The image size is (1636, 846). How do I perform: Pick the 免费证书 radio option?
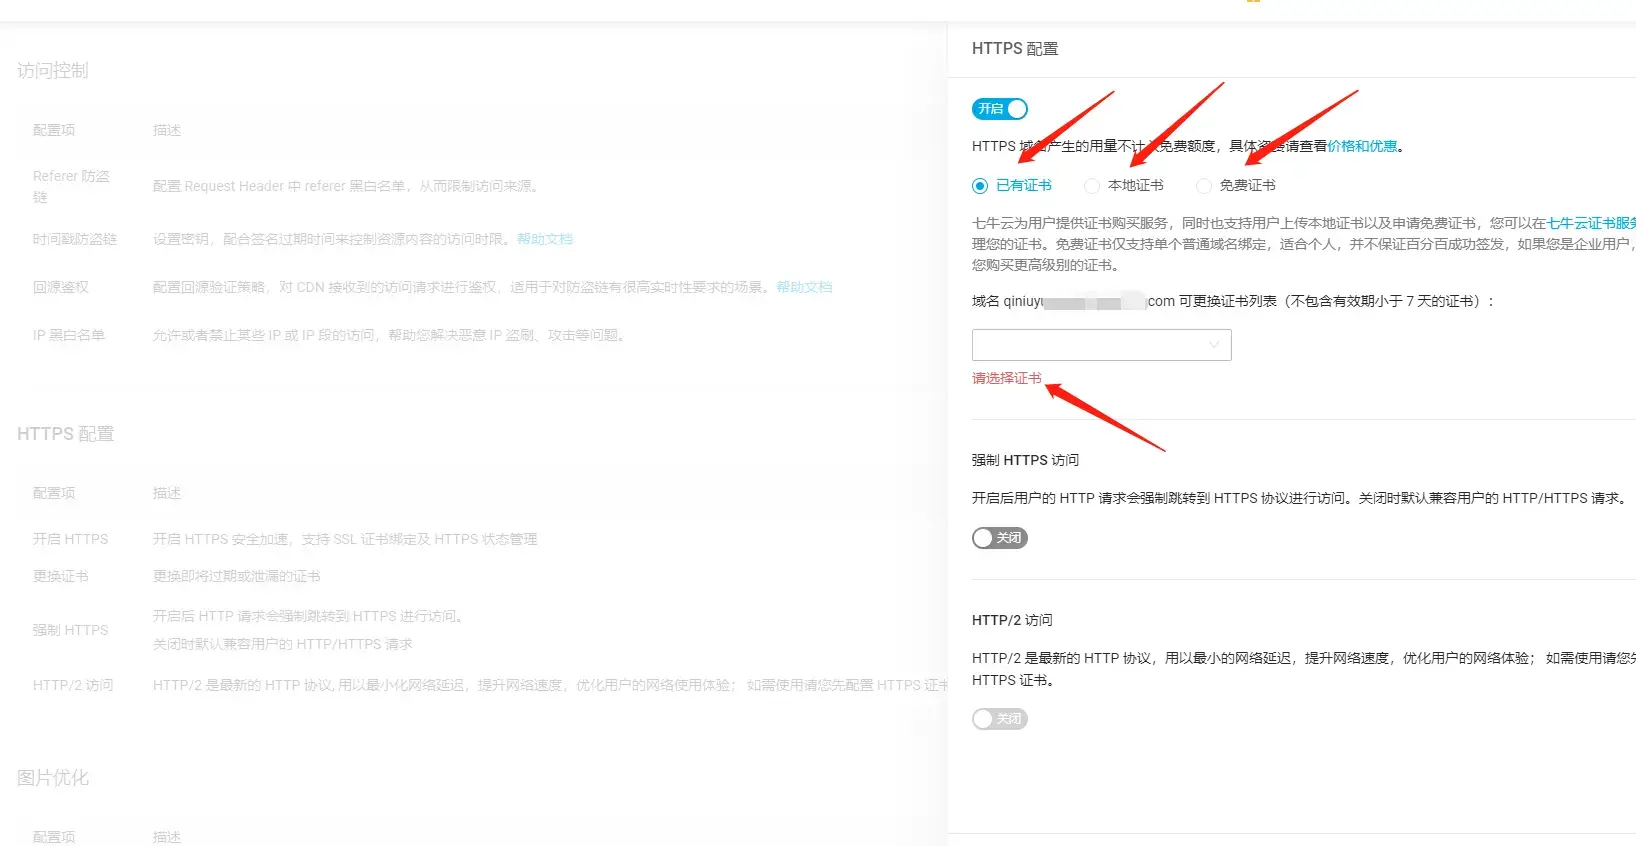pyautogui.click(x=1204, y=186)
